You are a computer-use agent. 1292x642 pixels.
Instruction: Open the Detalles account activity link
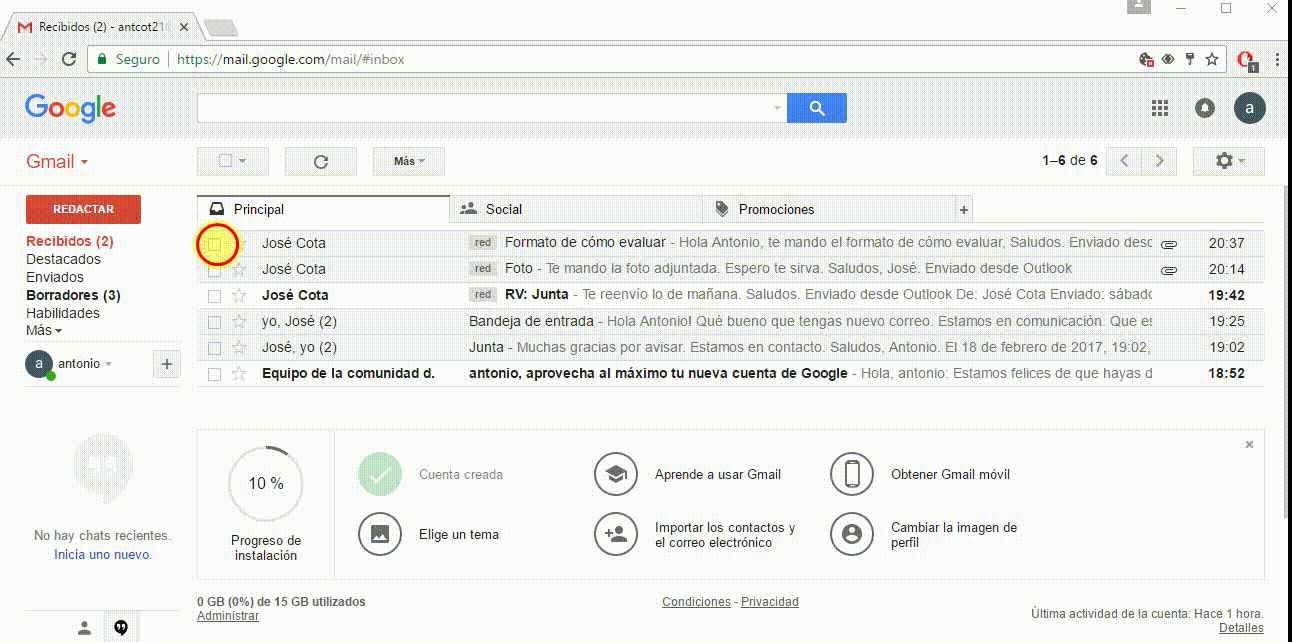(x=1241, y=628)
